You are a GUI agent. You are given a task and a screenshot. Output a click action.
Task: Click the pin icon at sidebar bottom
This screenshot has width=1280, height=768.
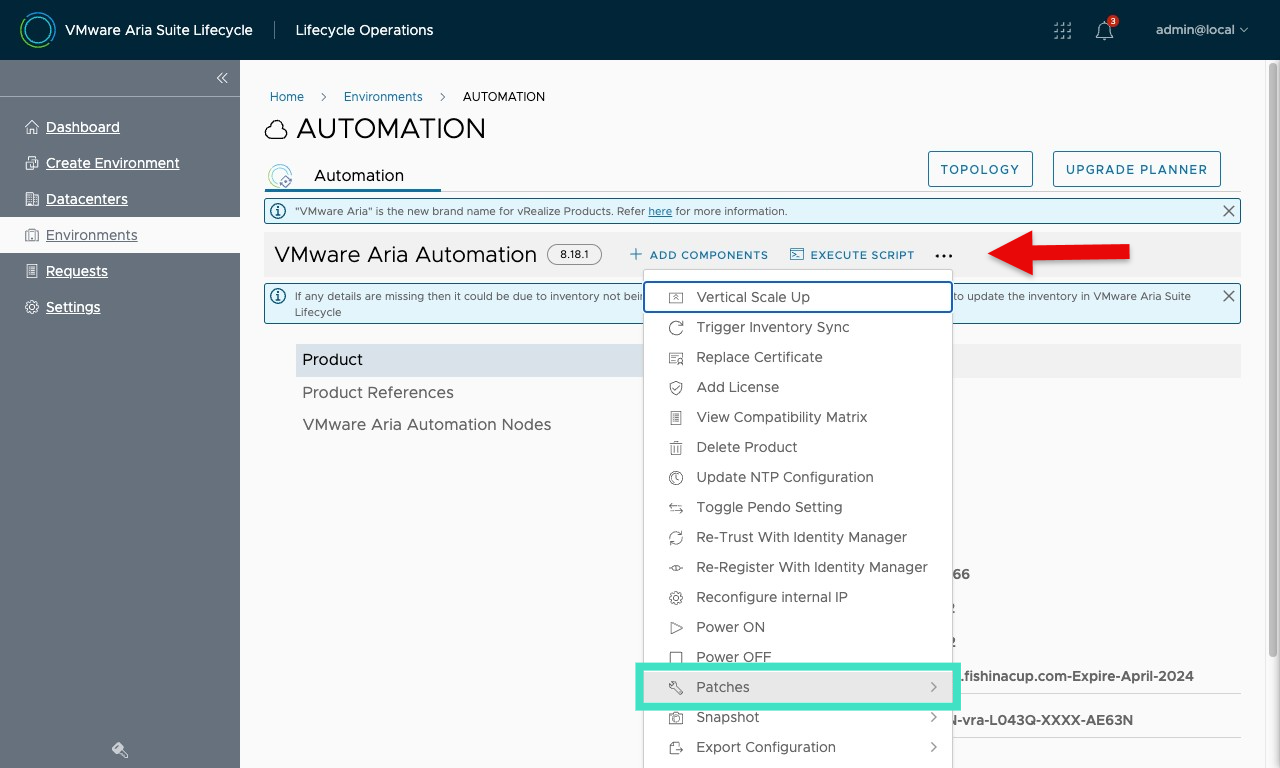[x=120, y=750]
